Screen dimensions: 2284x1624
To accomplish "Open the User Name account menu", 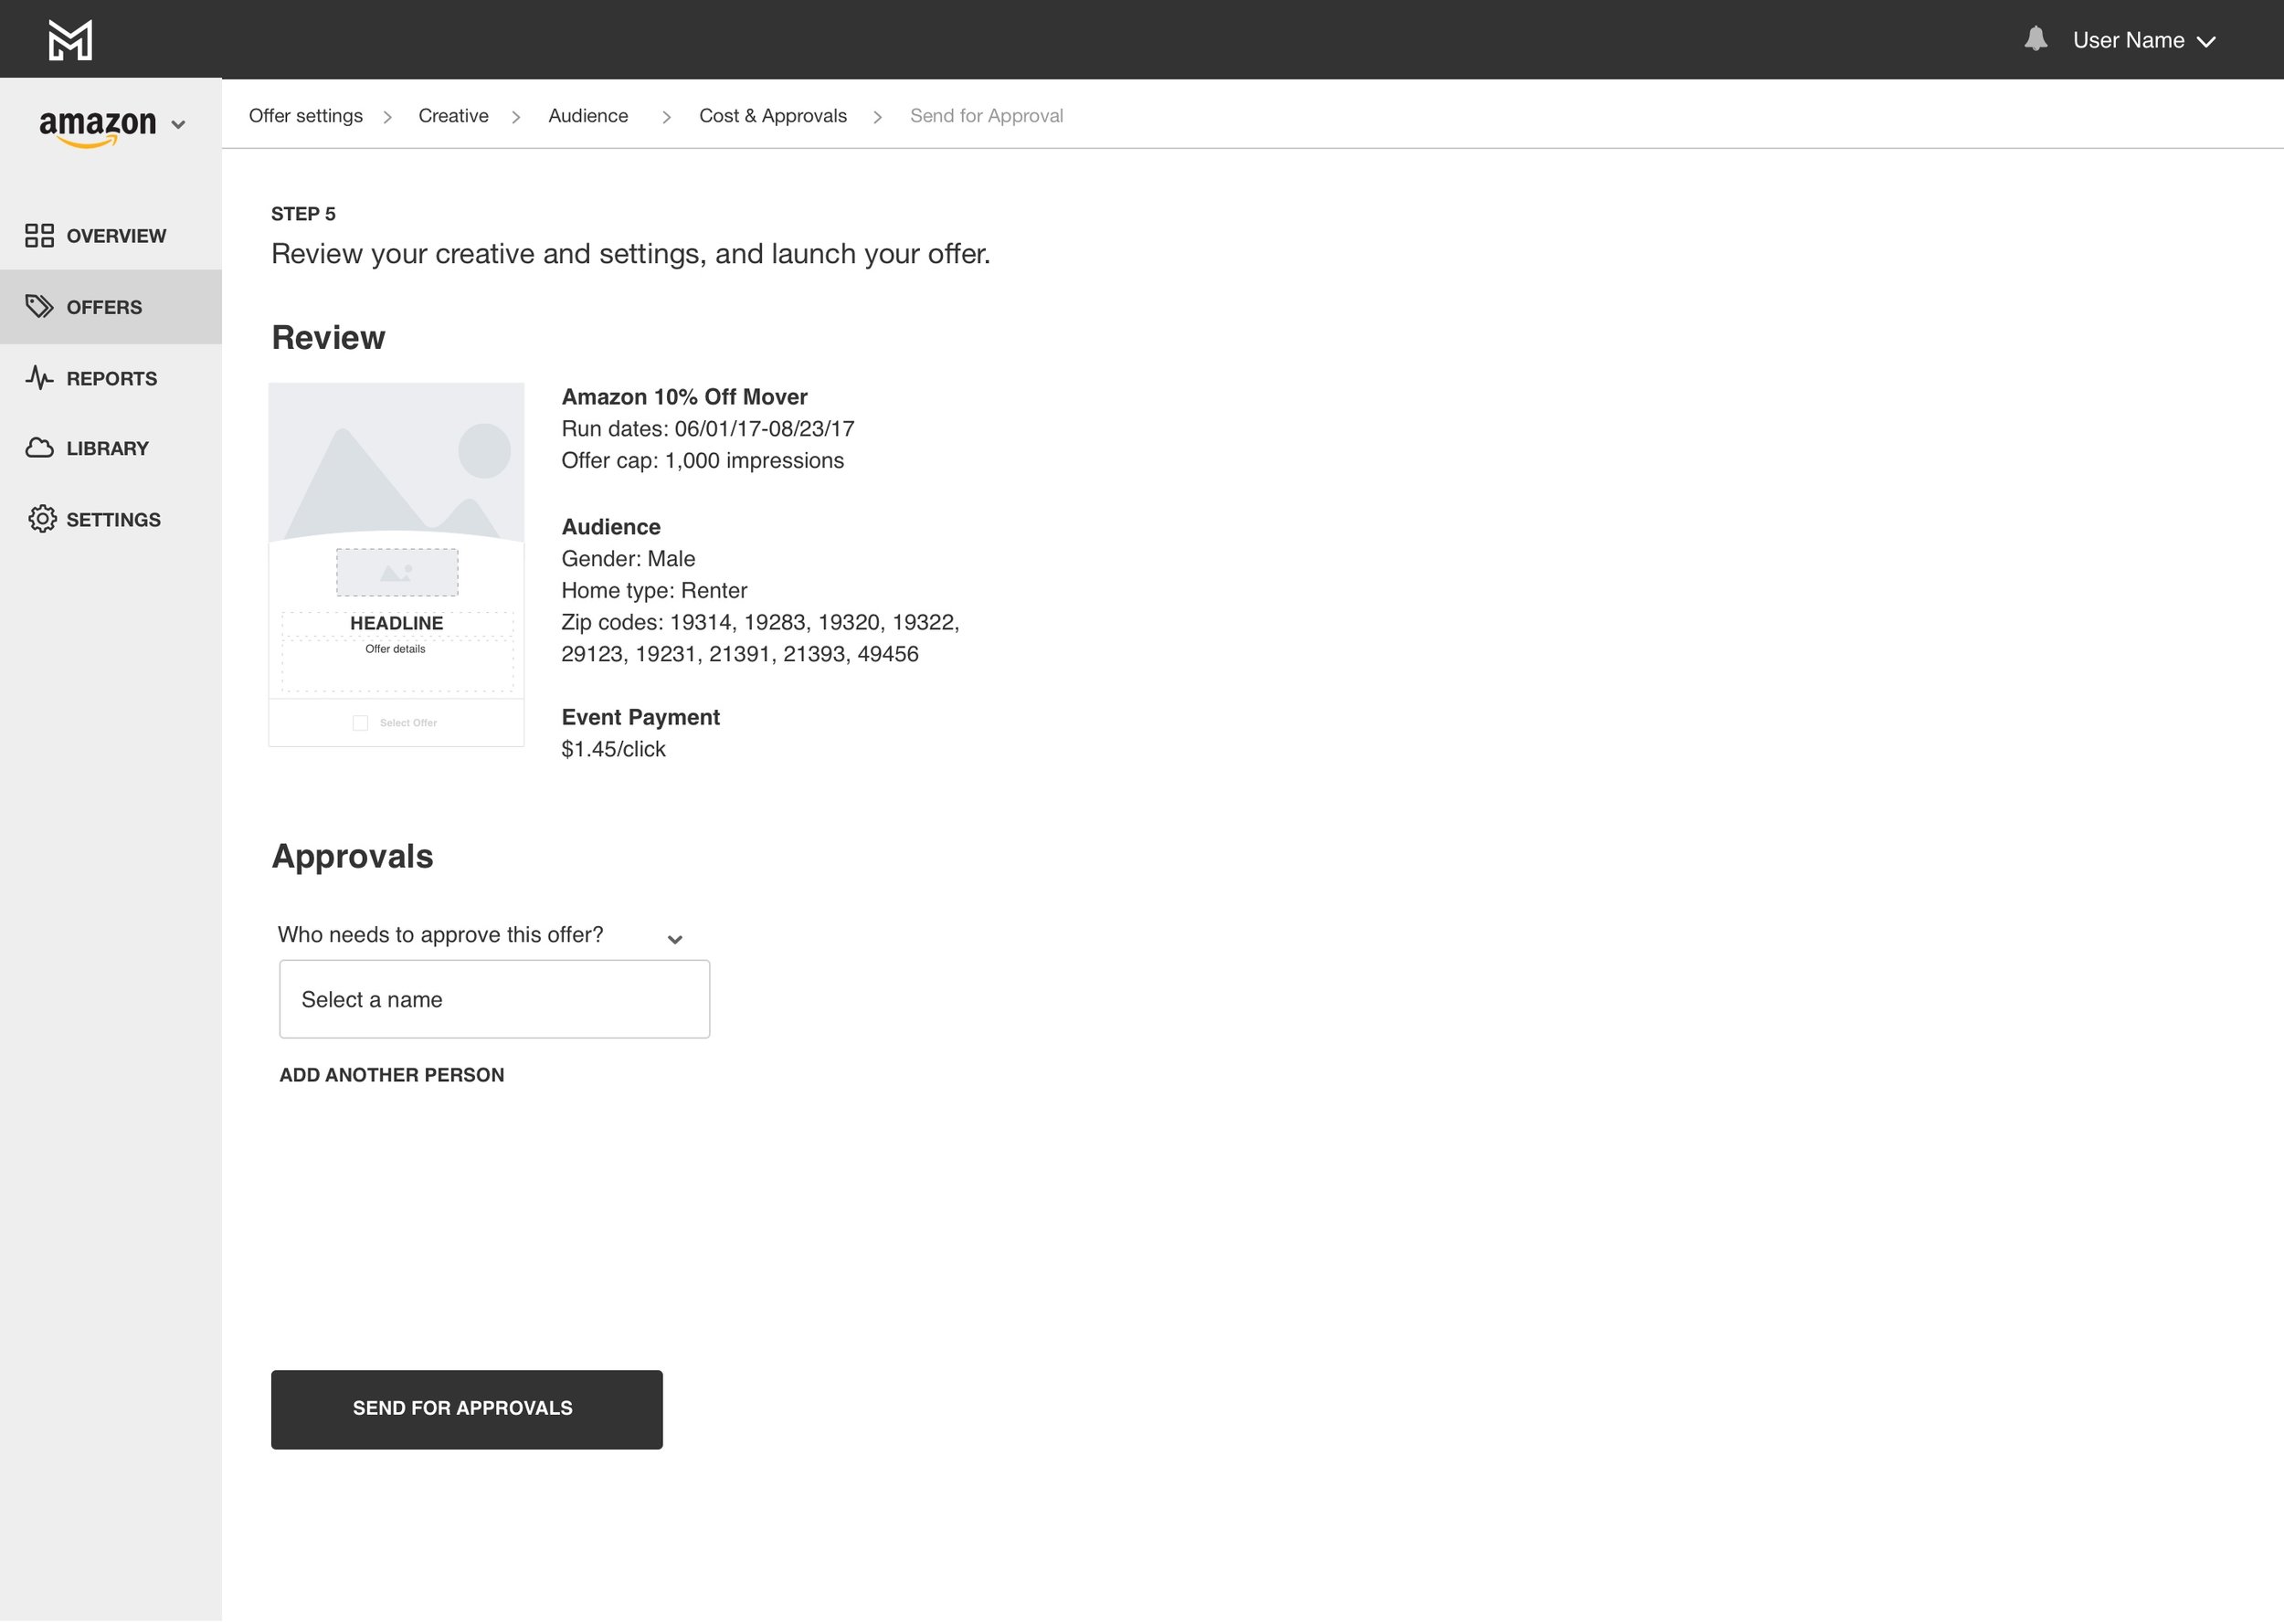I will [2143, 40].
